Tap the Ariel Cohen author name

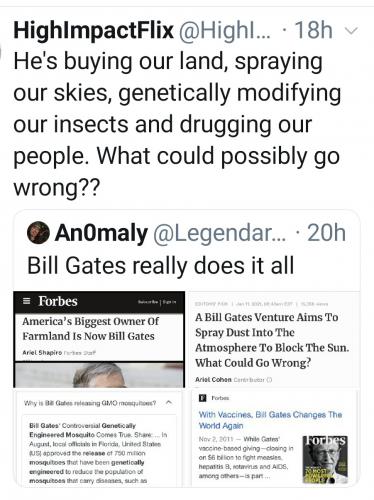point(213,379)
